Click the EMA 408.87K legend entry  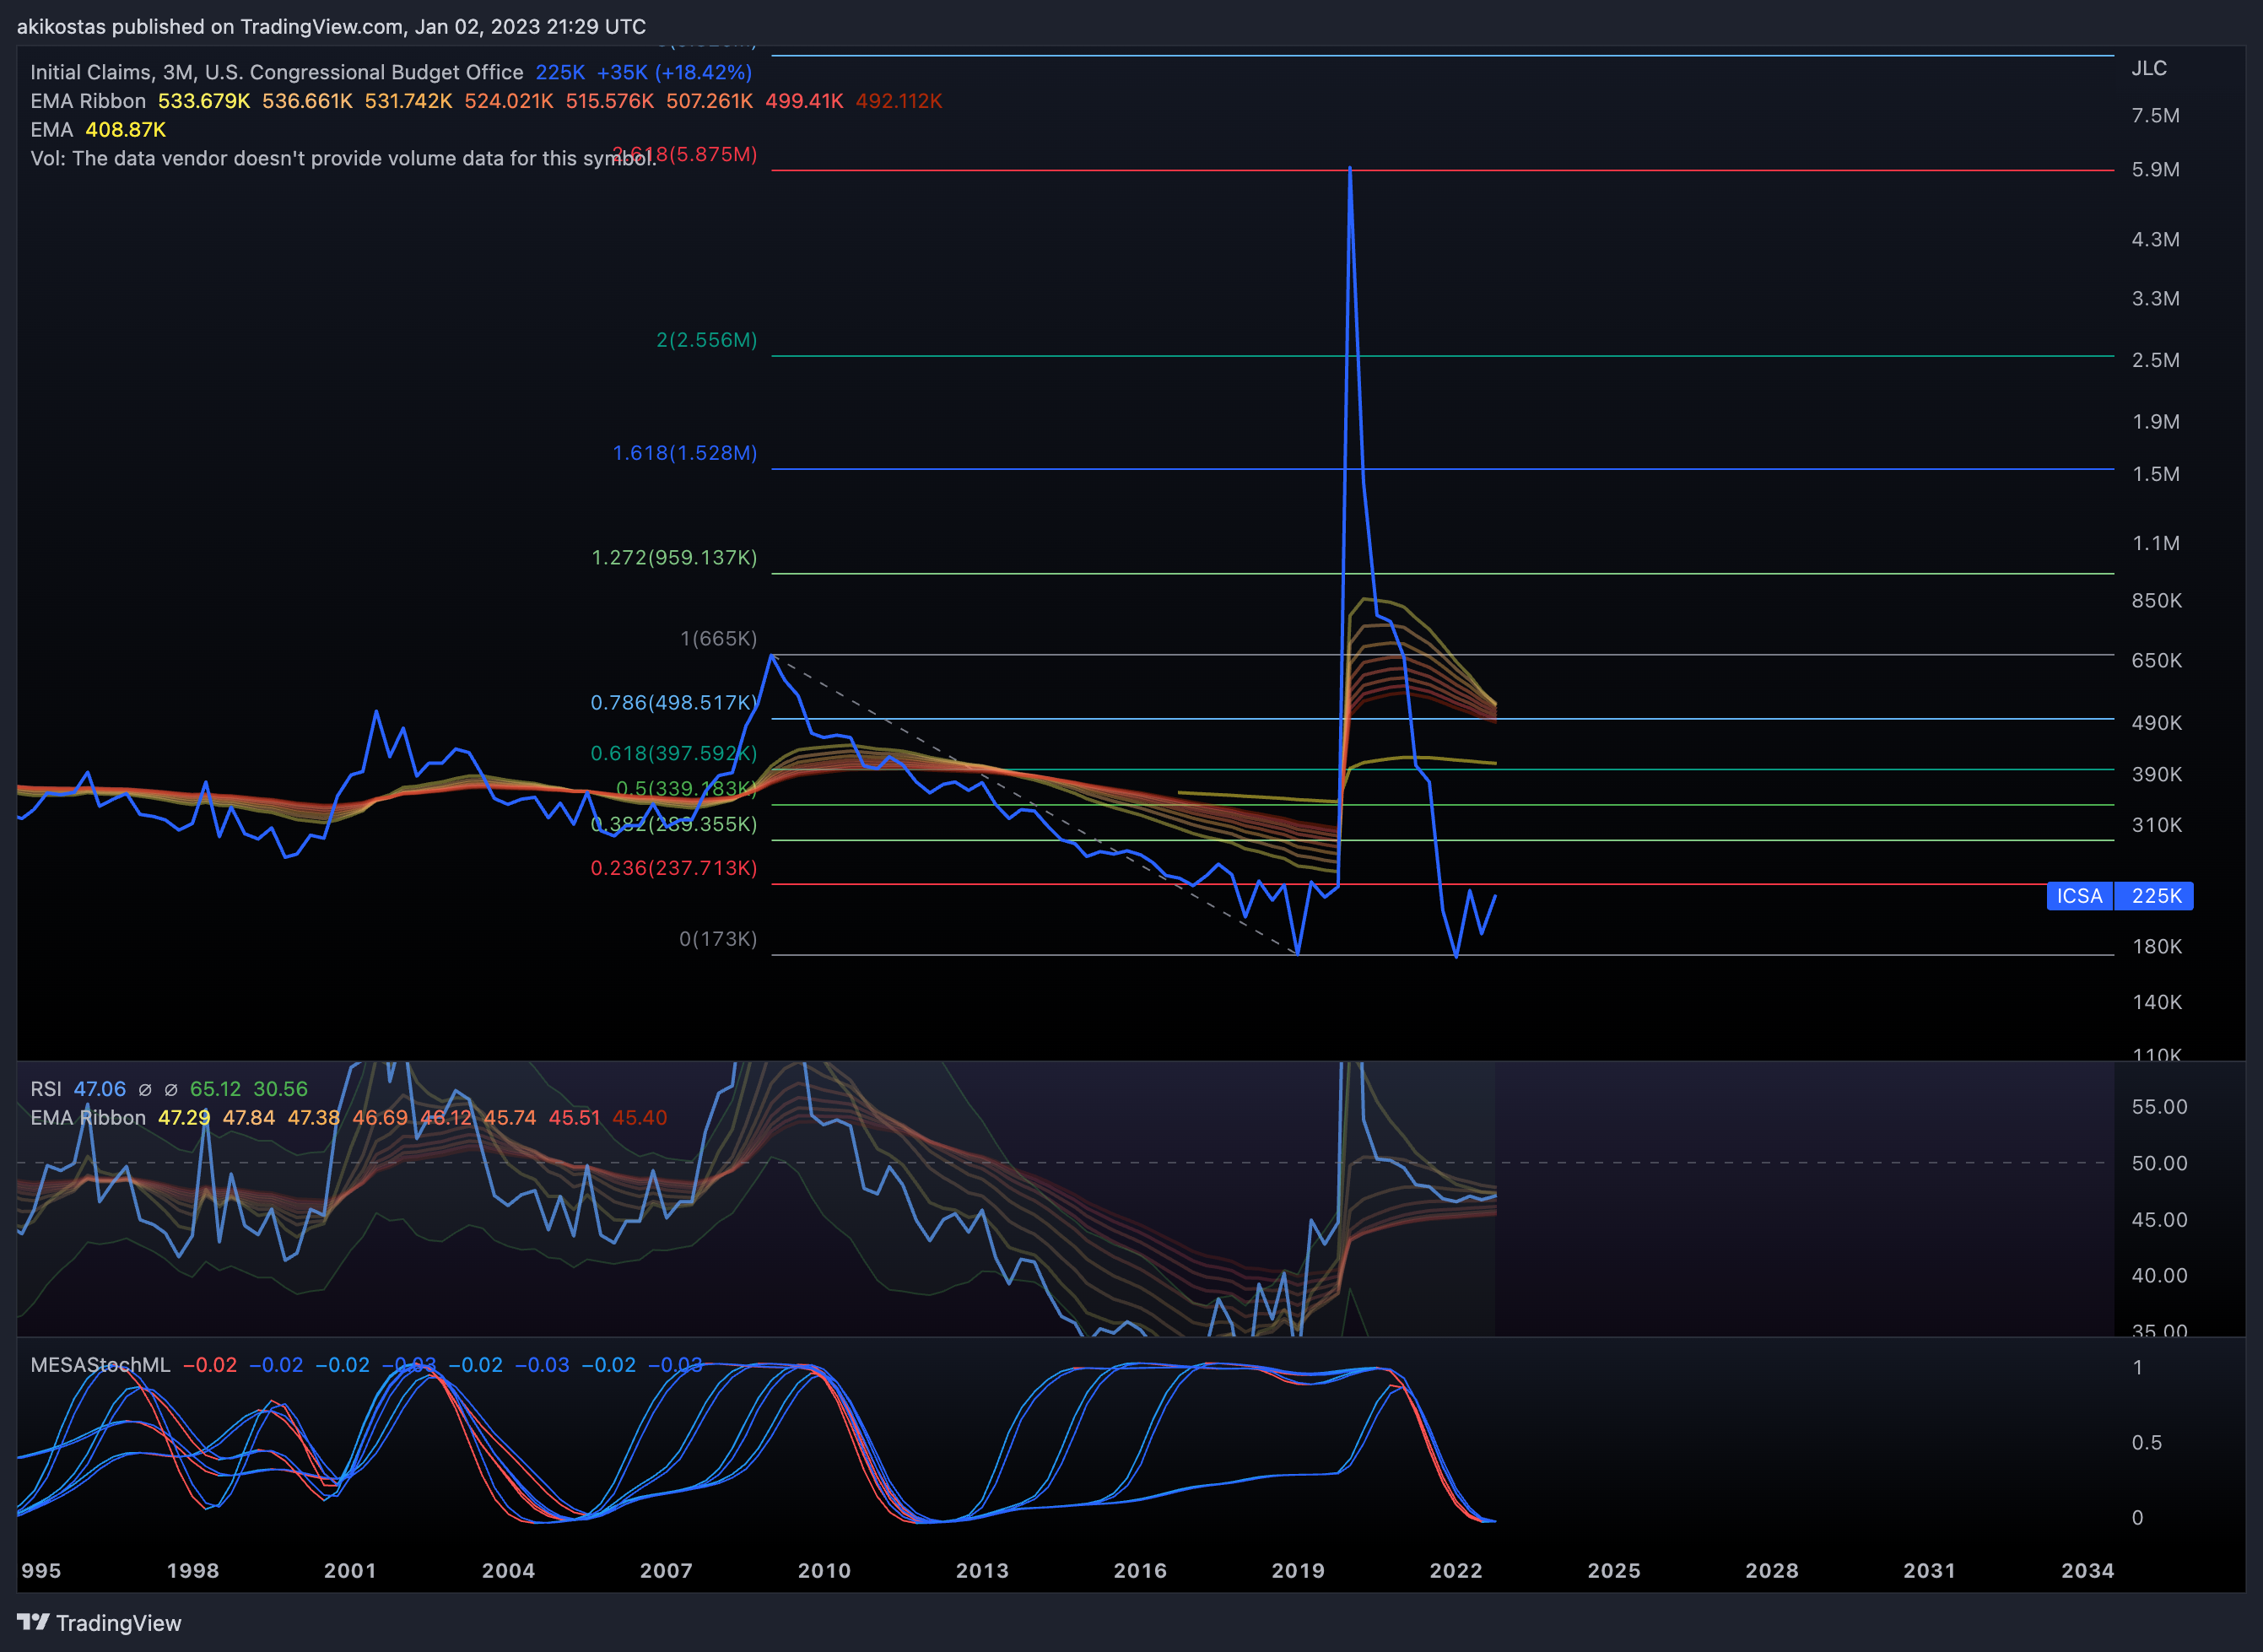pyautogui.click(x=98, y=130)
